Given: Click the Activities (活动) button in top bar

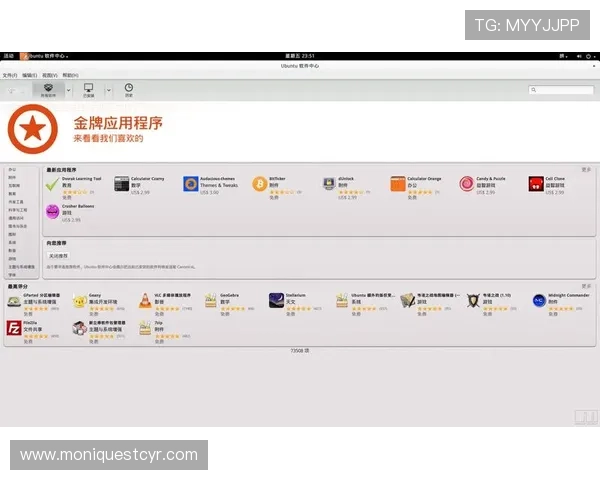Looking at the screenshot, I should click(x=9, y=56).
